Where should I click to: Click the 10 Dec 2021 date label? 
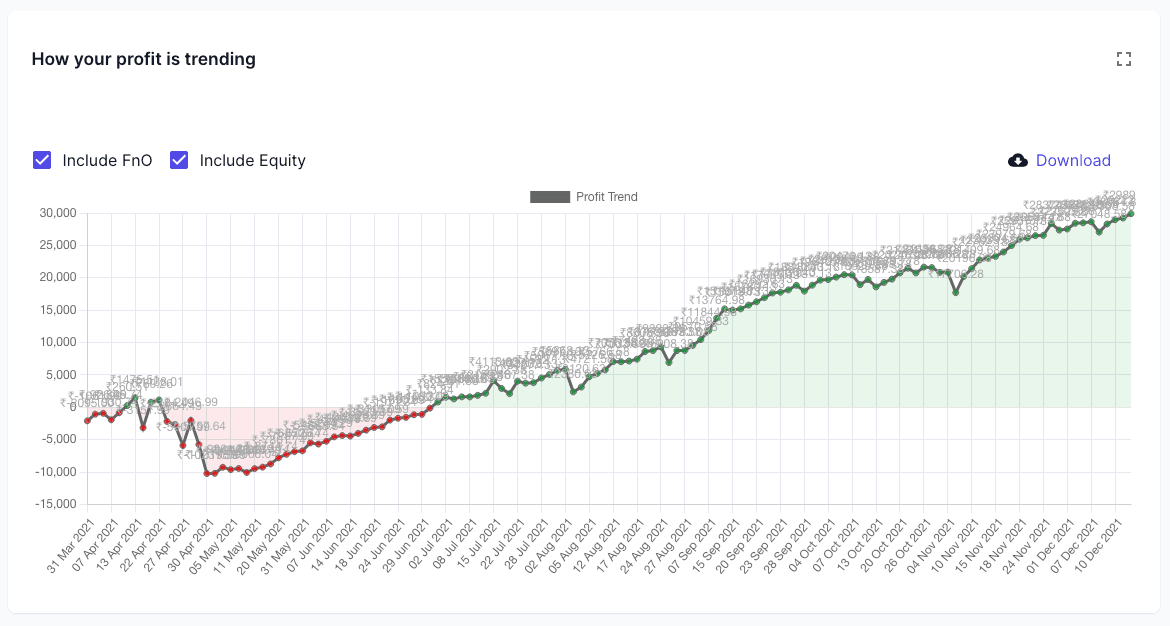(x=1096, y=547)
